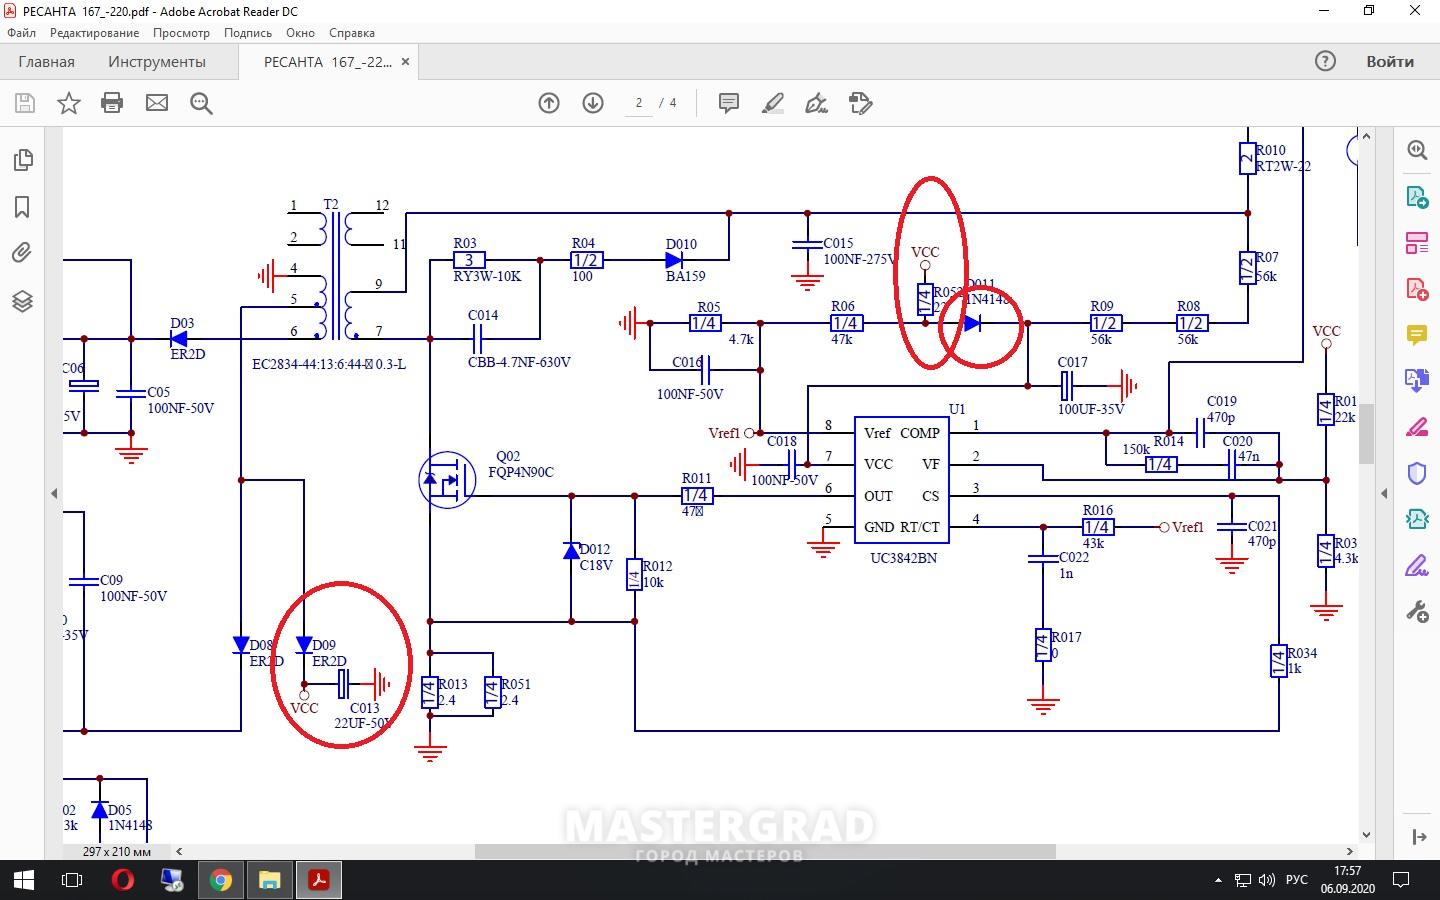Image resolution: width=1440 pixels, height=900 pixels.
Task: Open the notification center icon
Action: point(1402,880)
